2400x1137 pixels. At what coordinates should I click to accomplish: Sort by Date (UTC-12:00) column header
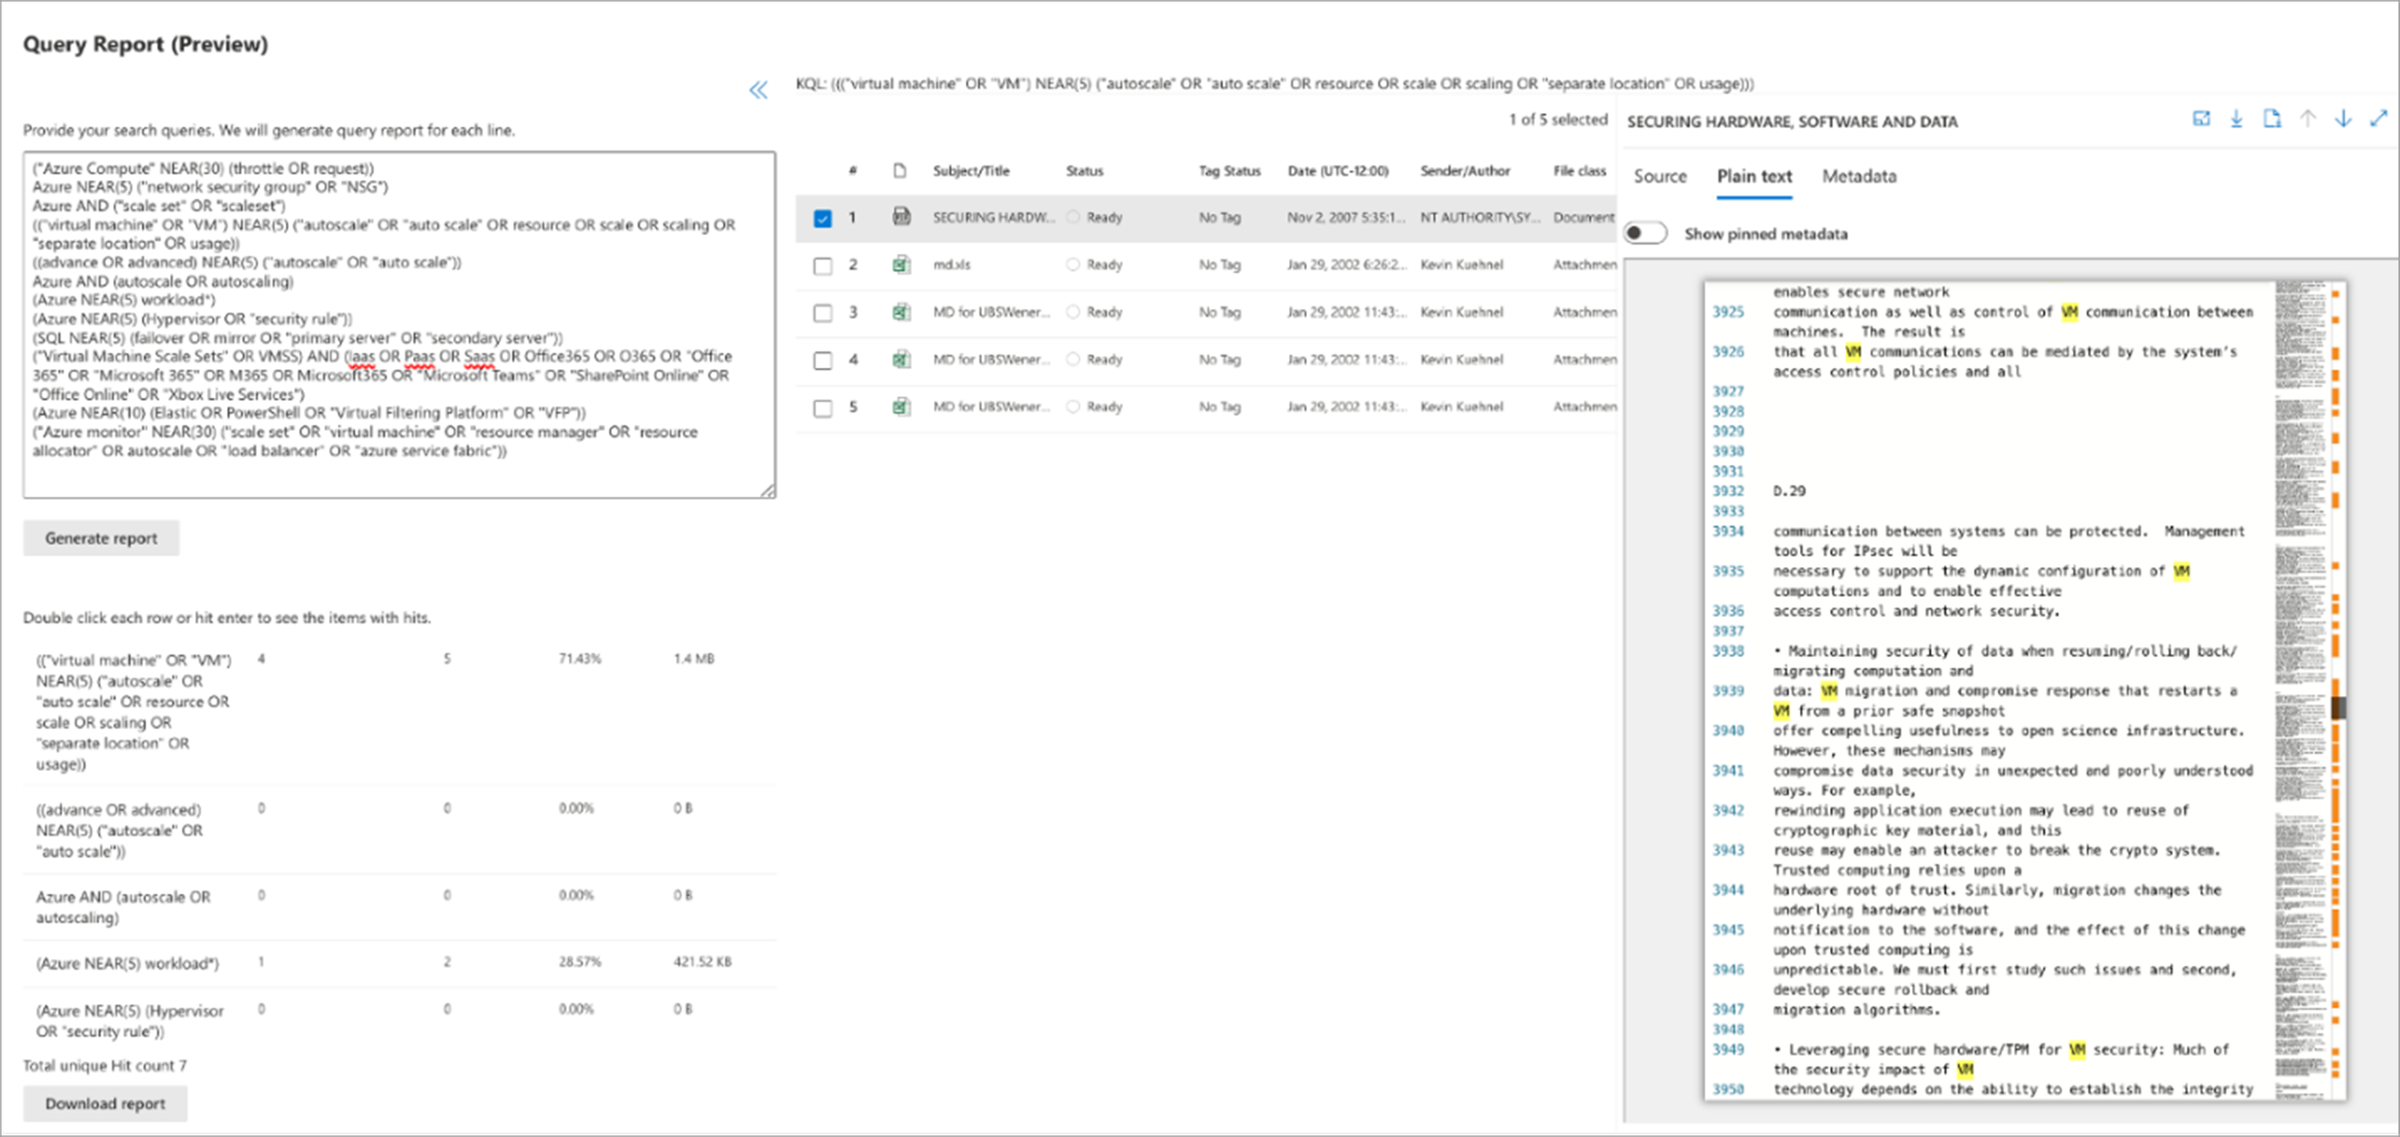(x=1338, y=171)
